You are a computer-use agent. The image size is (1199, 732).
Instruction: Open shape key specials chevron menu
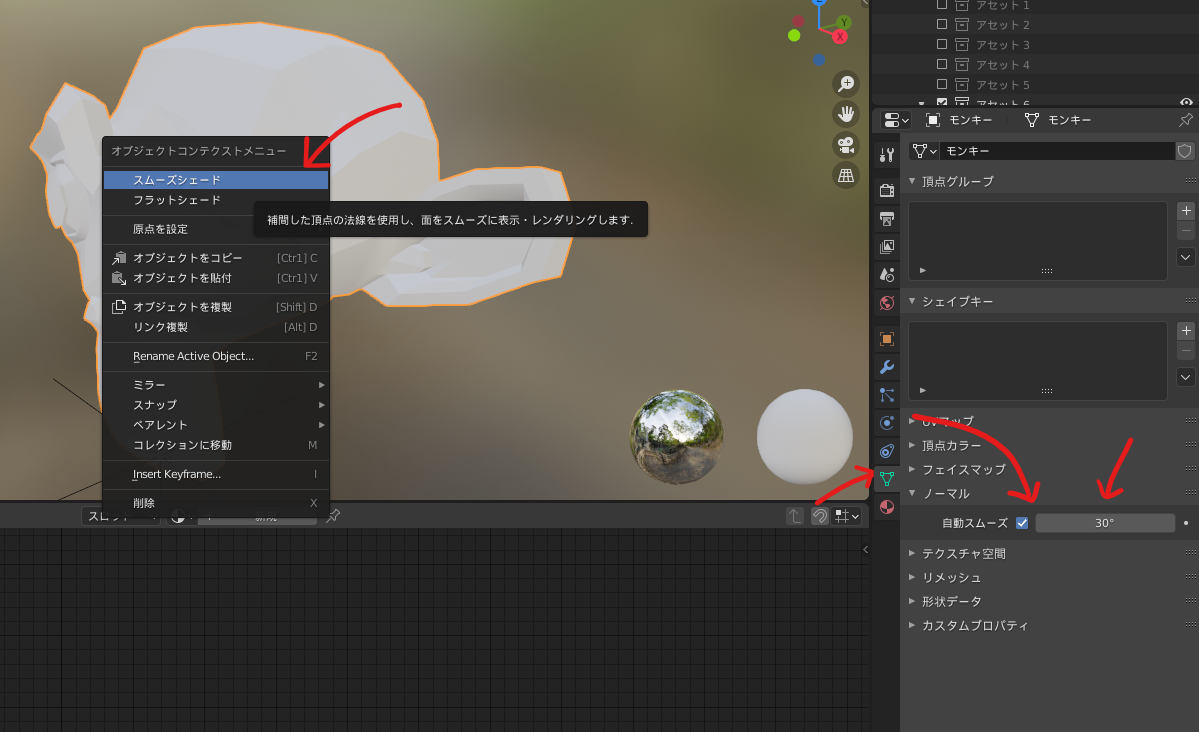[x=1185, y=376]
